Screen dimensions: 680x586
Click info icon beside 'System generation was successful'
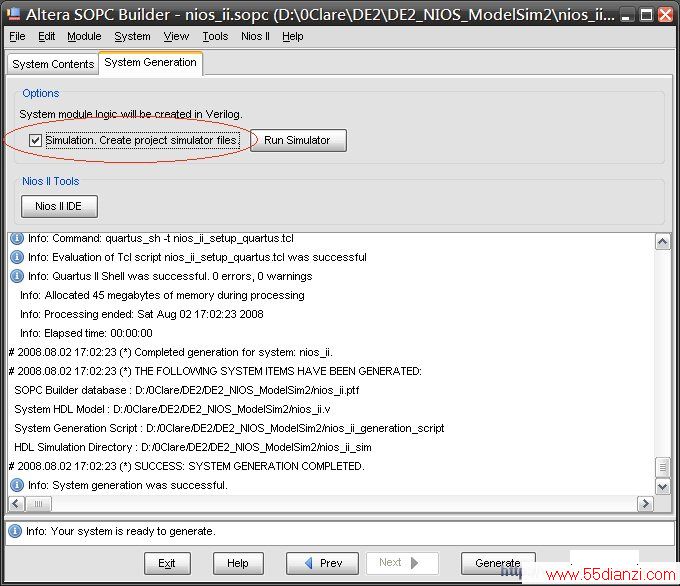click(16, 485)
